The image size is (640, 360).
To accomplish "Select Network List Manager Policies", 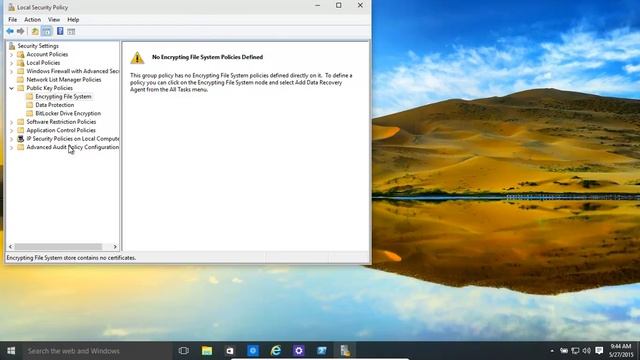I will click(64, 80).
